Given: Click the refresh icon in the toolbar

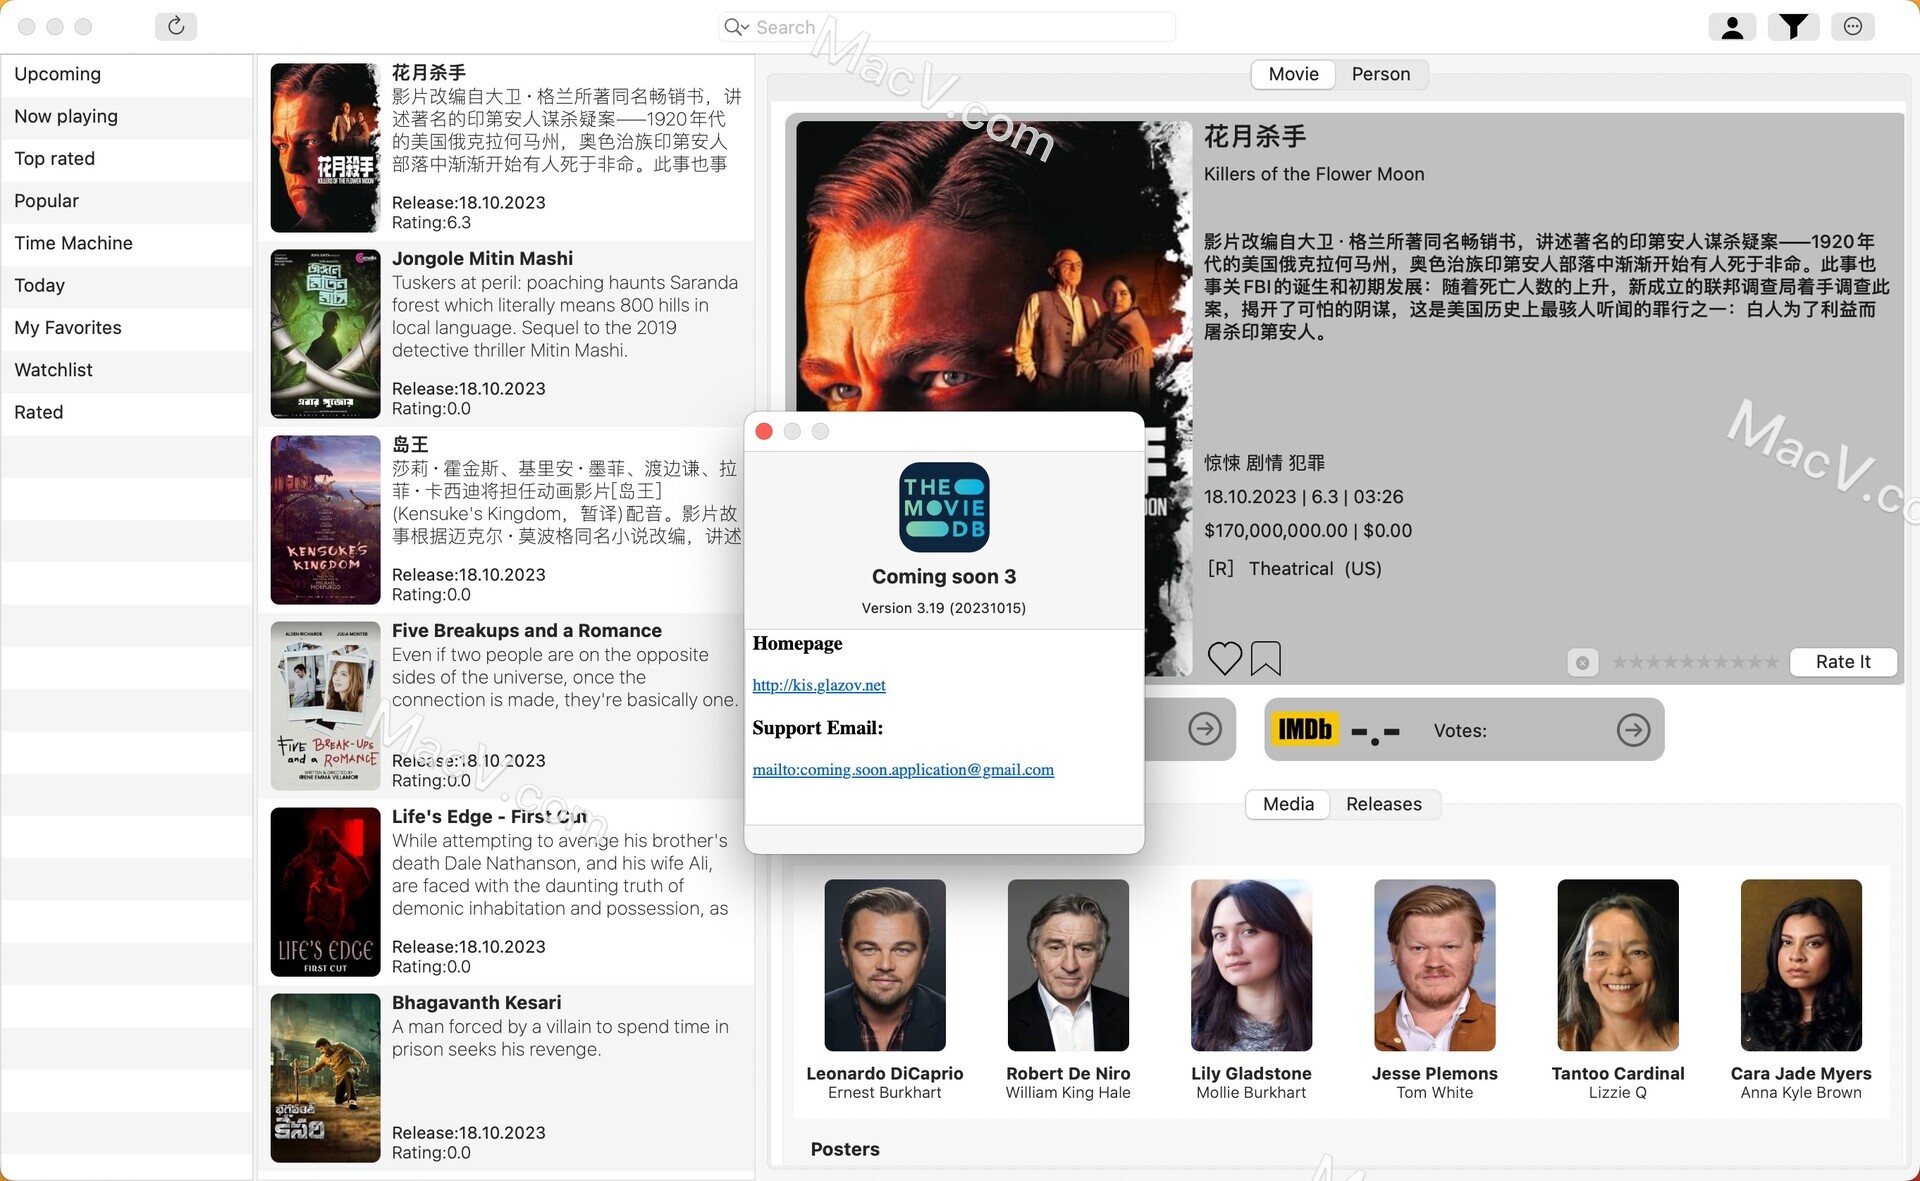Looking at the screenshot, I should tap(176, 26).
